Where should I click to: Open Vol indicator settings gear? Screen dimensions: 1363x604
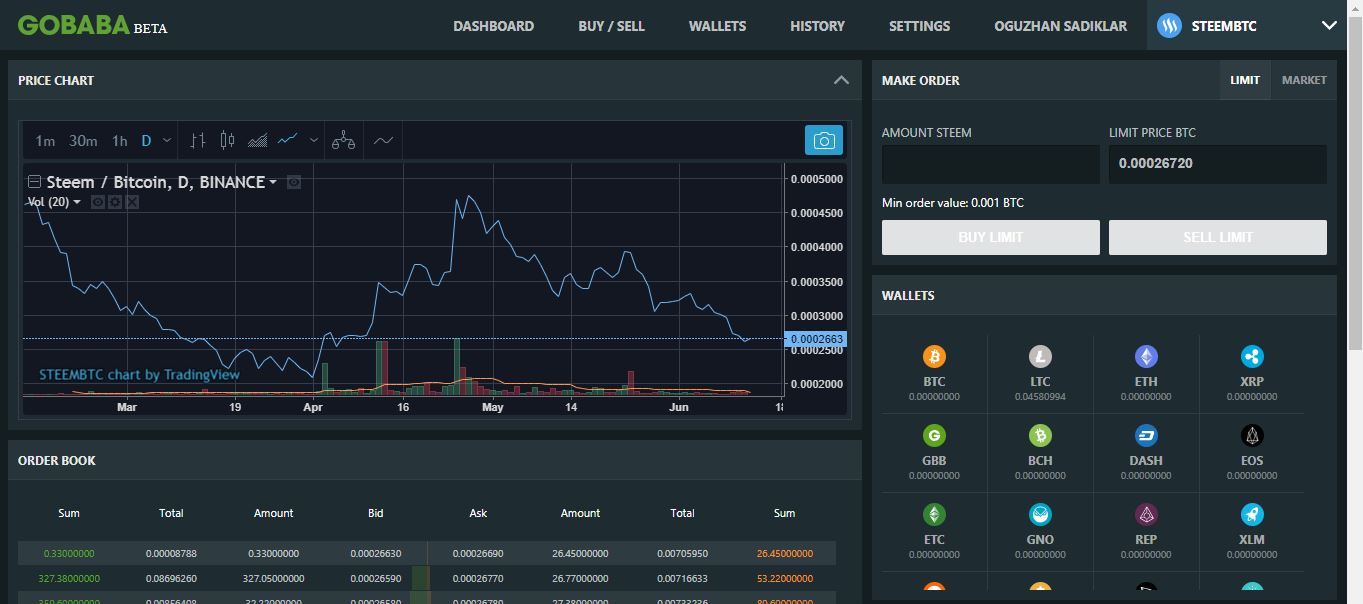[115, 202]
